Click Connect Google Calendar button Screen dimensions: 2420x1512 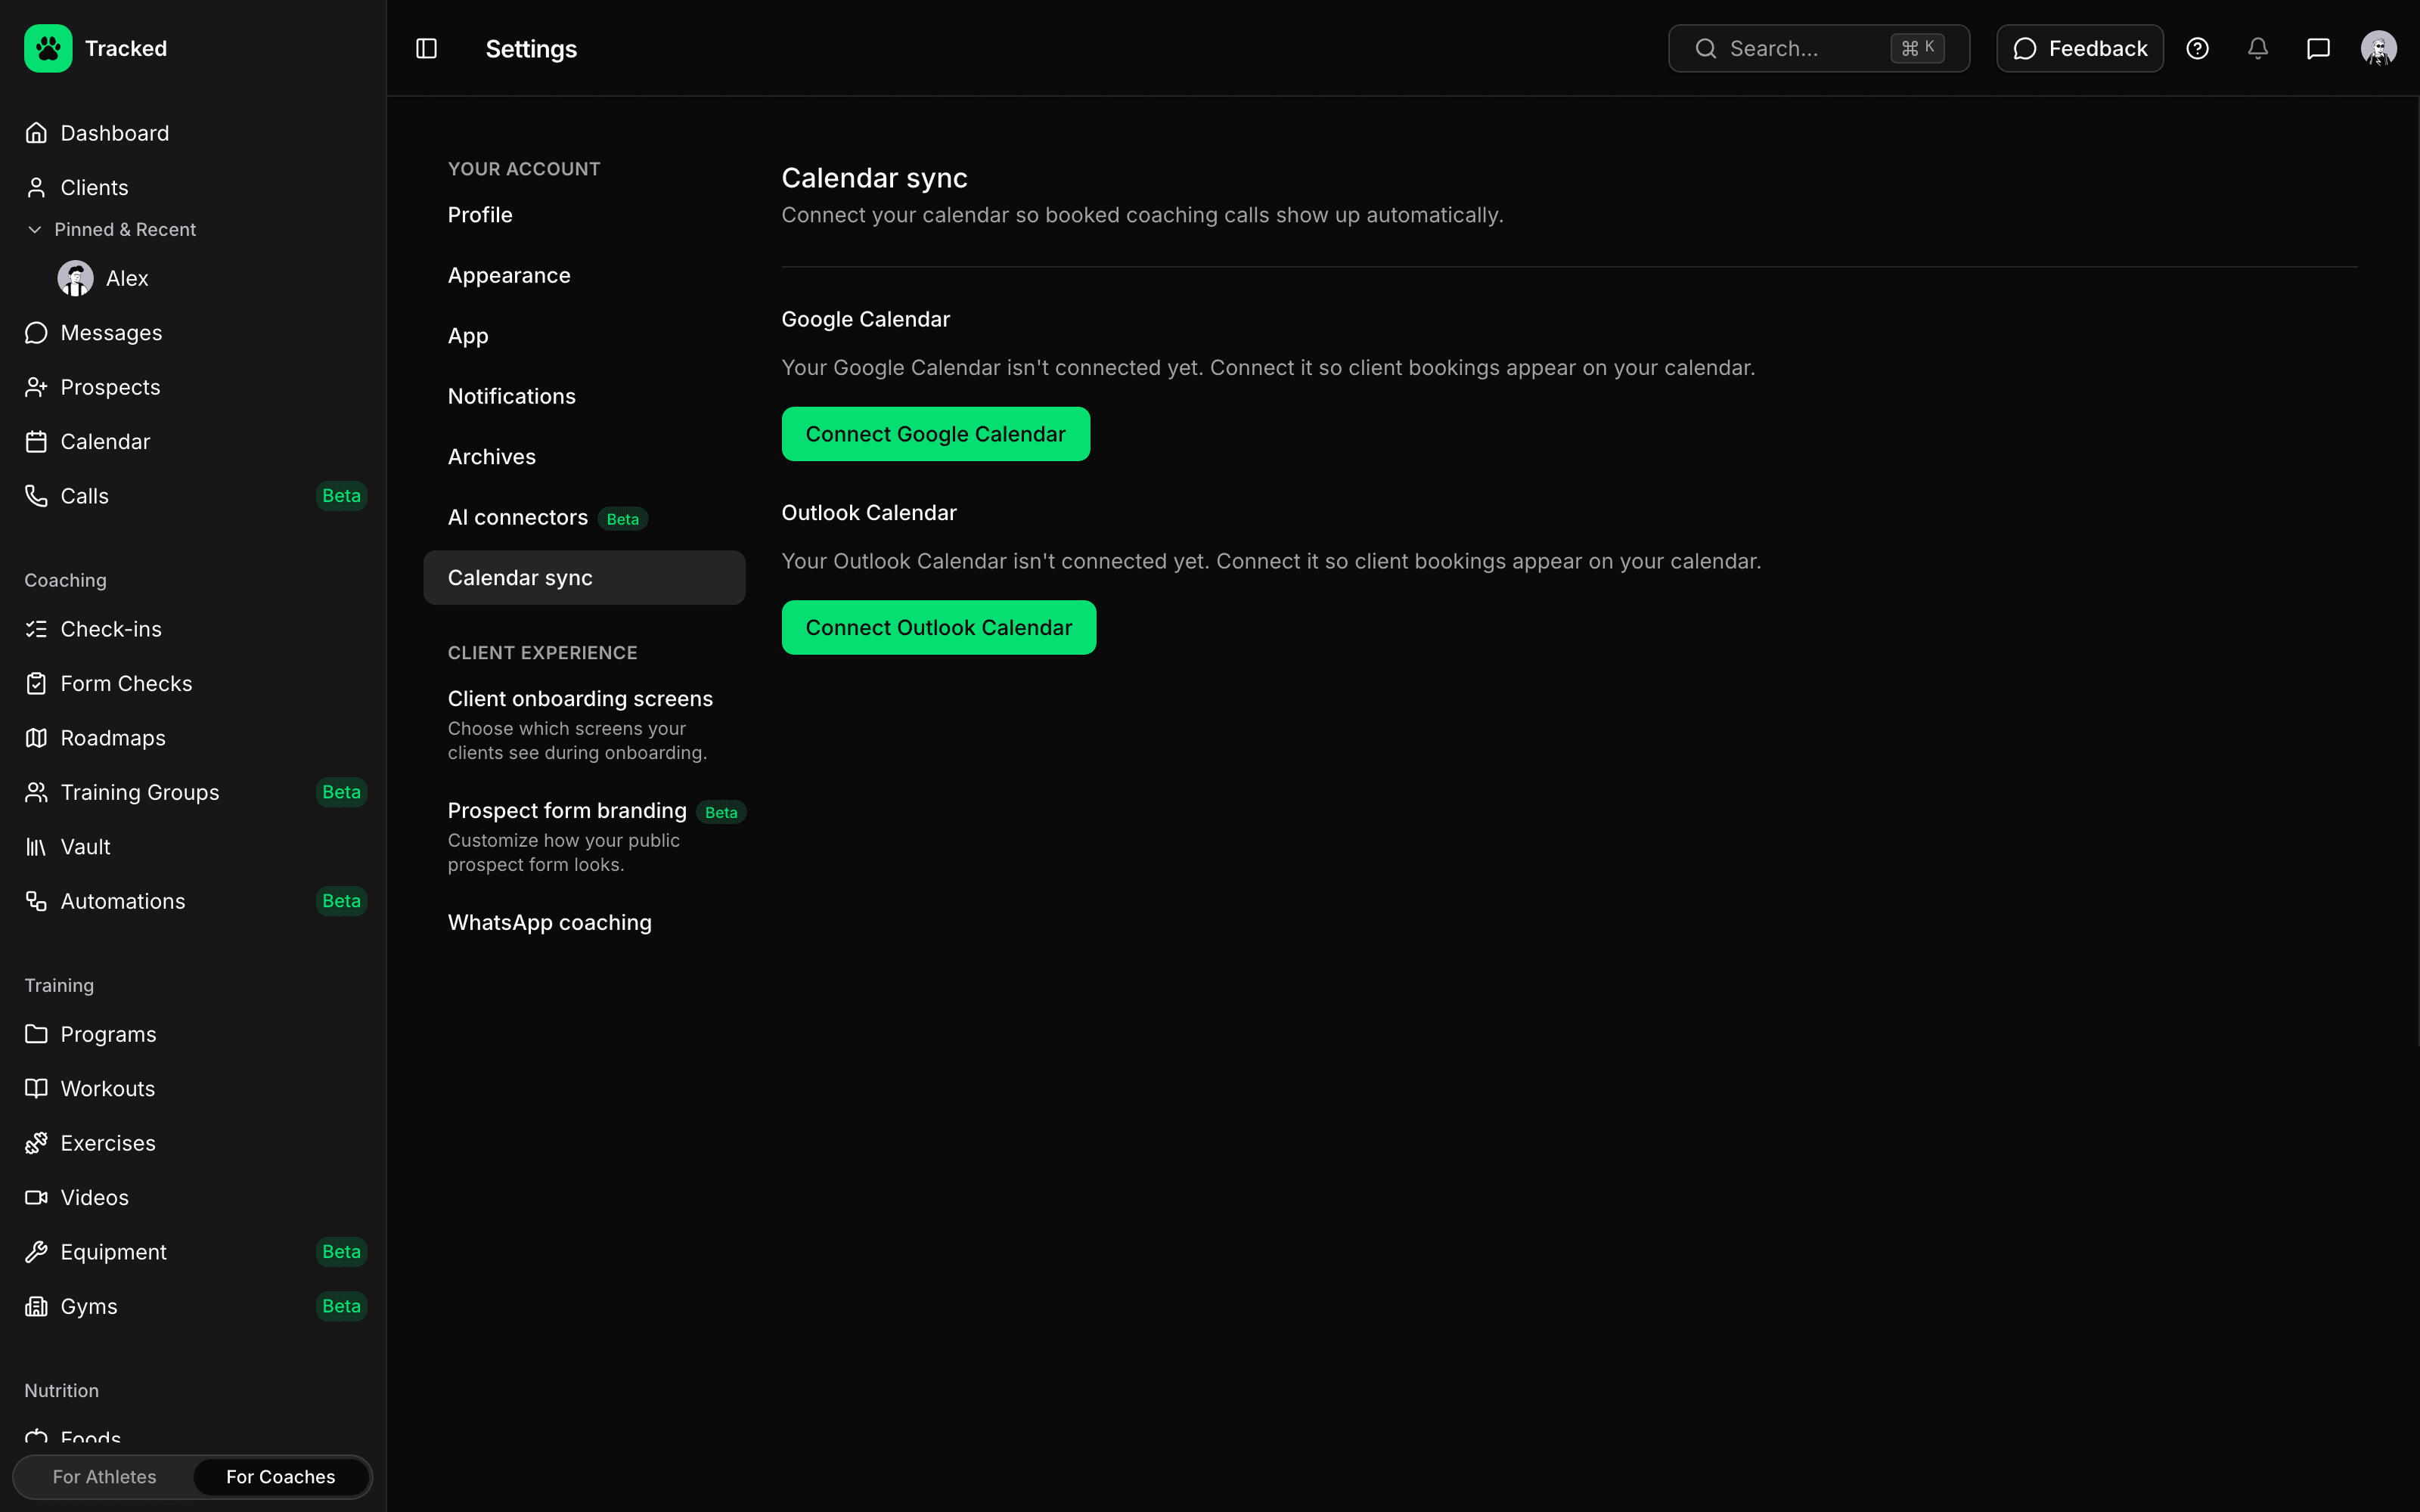coord(935,434)
